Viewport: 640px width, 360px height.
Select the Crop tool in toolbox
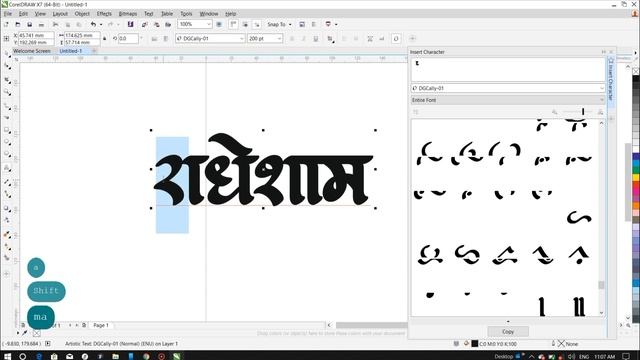tap(7, 80)
